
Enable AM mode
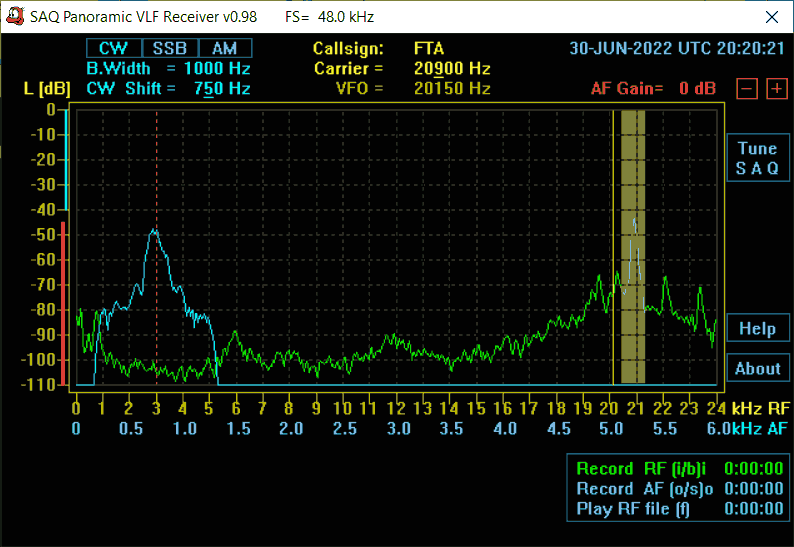pyautogui.click(x=224, y=48)
